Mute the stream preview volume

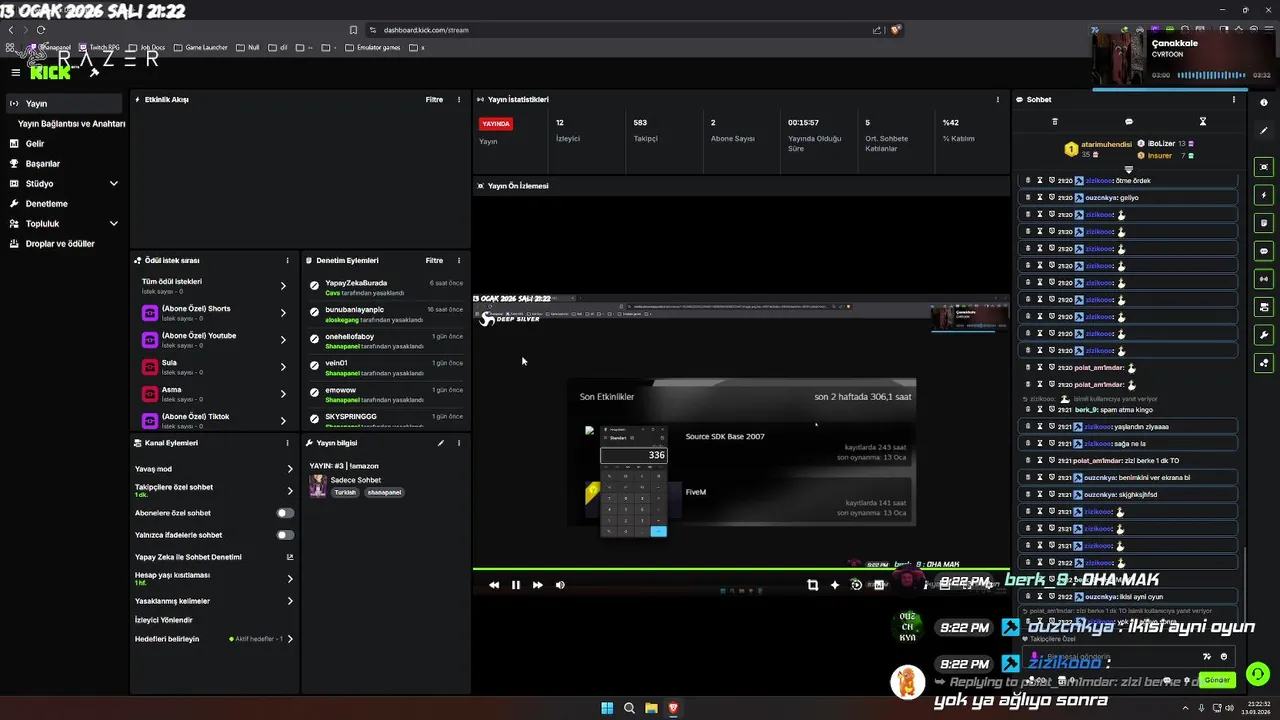click(560, 585)
